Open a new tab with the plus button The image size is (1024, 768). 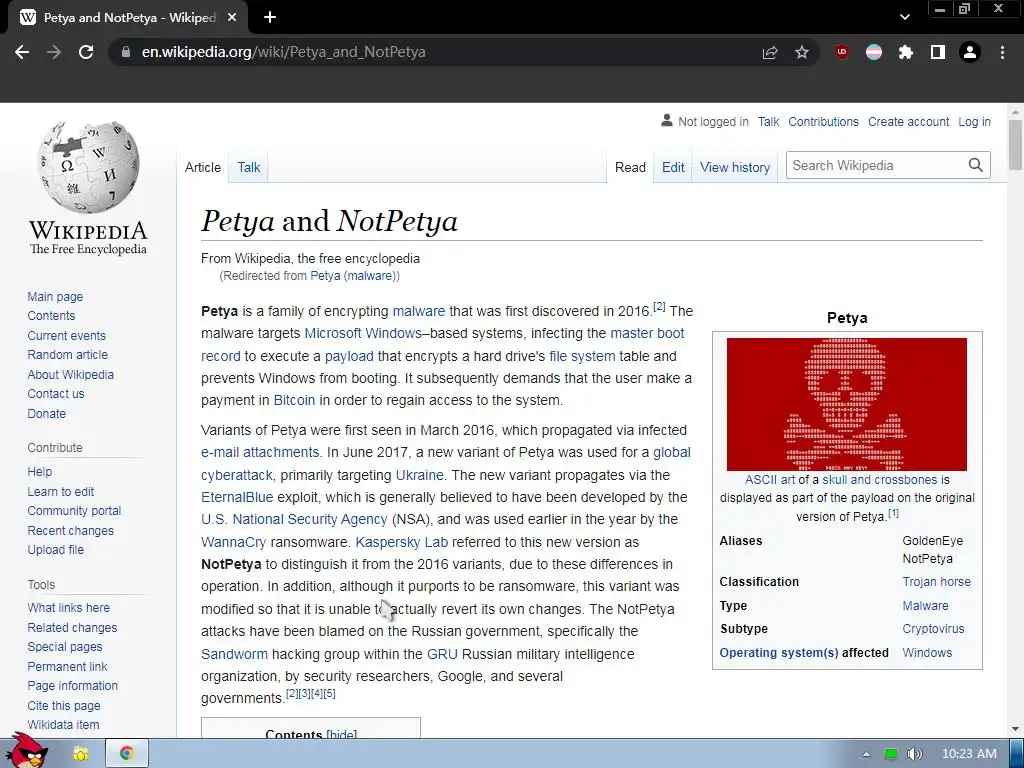point(270,18)
